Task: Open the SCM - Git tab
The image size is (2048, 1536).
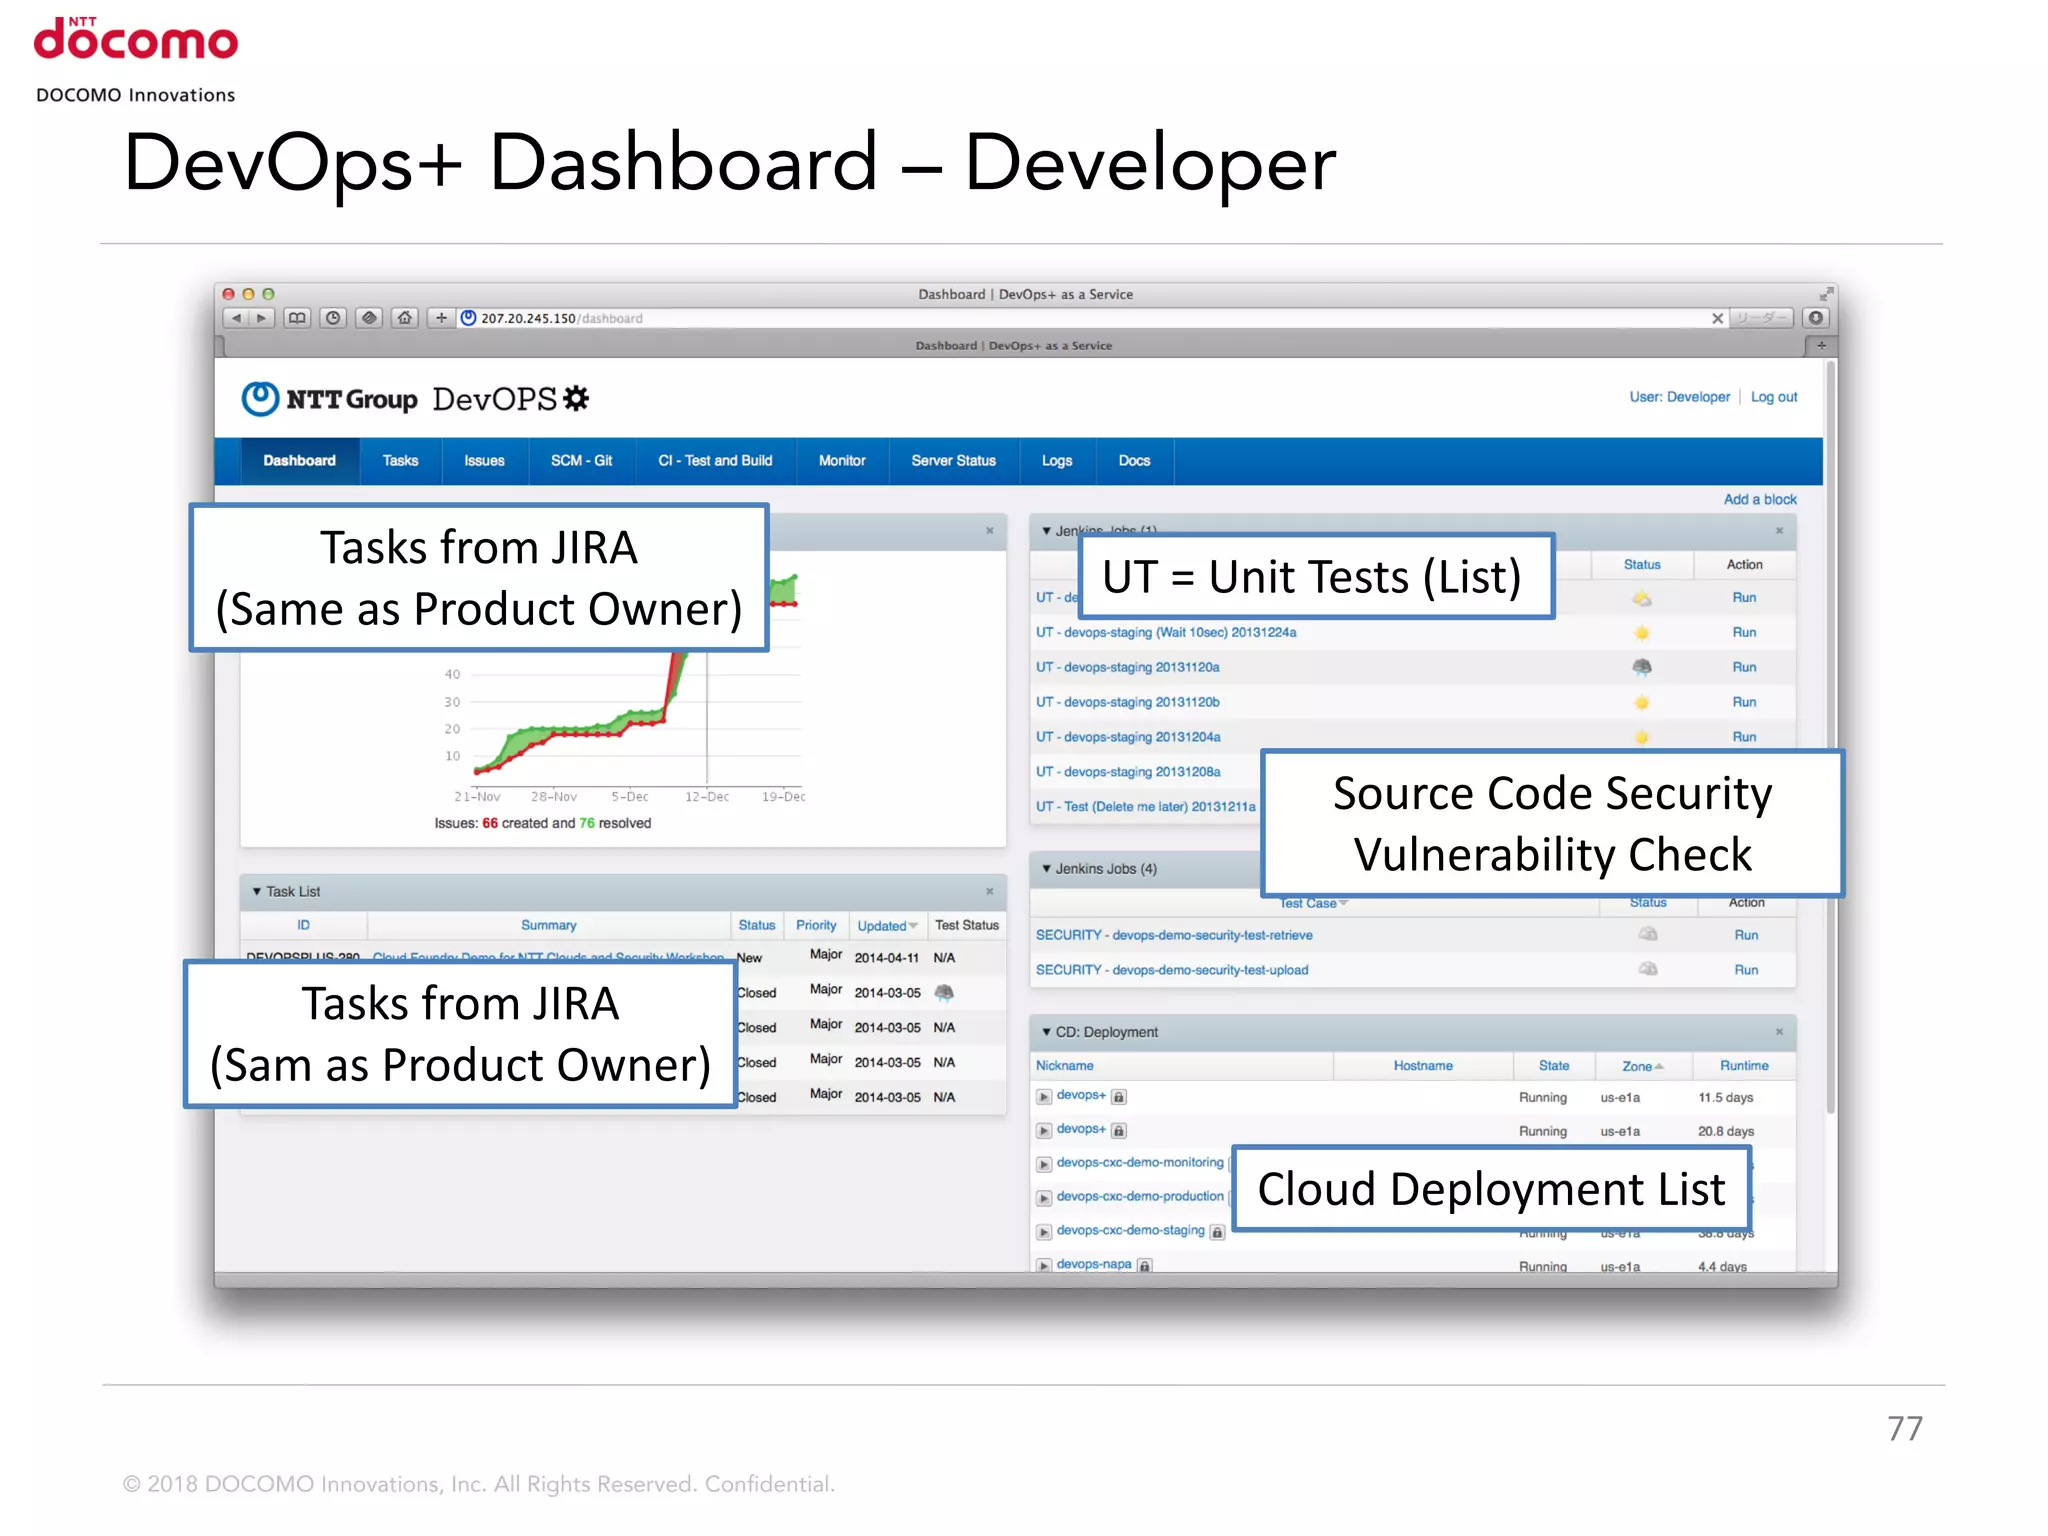Action: pyautogui.click(x=581, y=461)
